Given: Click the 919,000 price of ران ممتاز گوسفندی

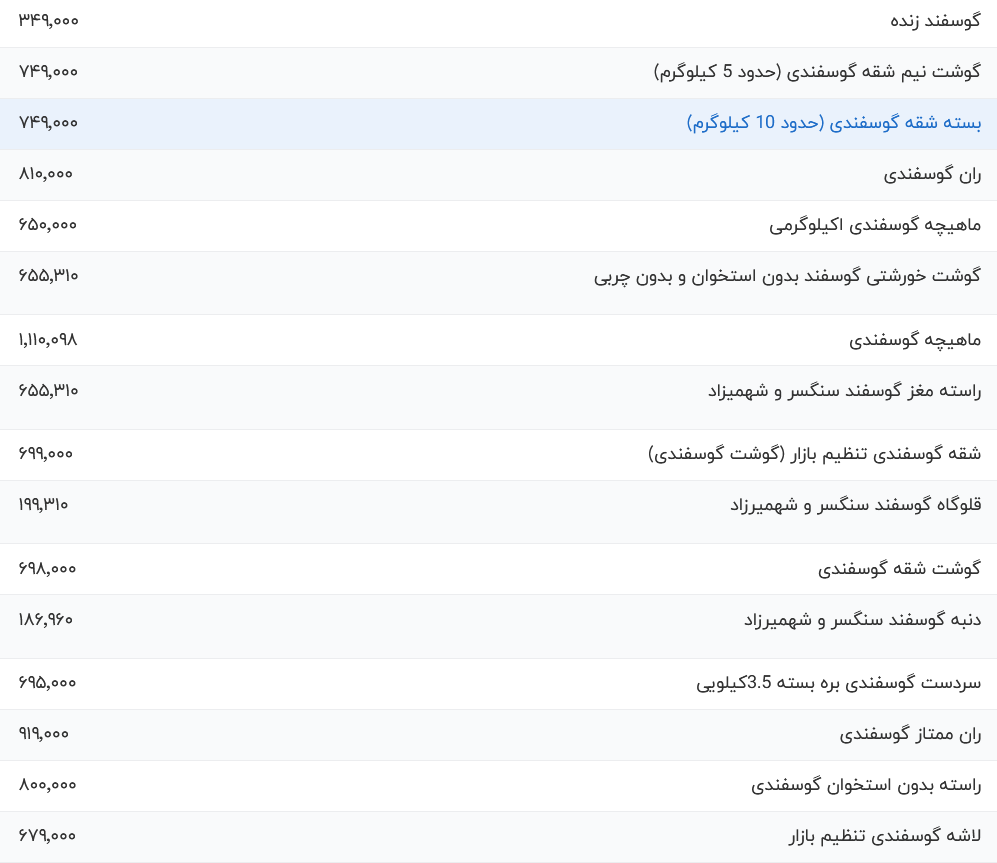Looking at the screenshot, I should coord(43,733).
